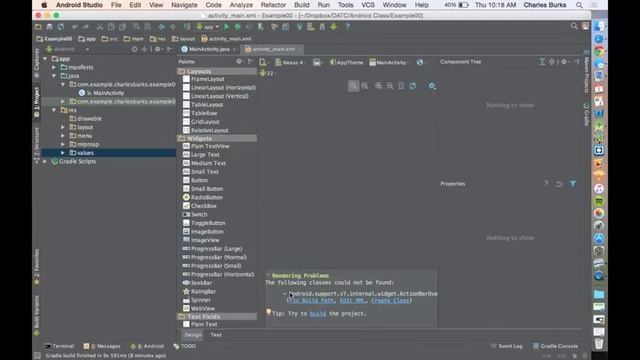Click the Zoom to Fit icon in the design editor

point(353,86)
